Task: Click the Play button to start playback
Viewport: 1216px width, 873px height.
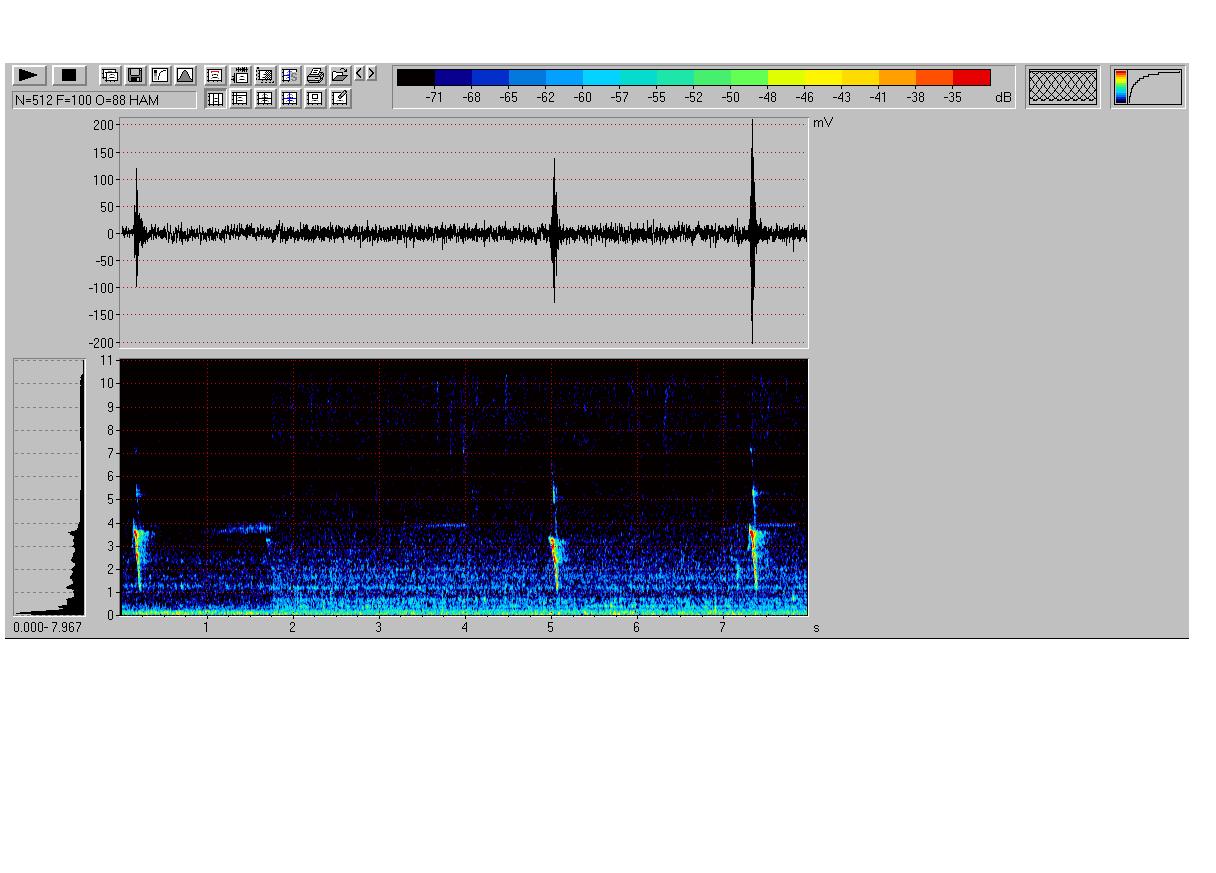Action: click(29, 75)
